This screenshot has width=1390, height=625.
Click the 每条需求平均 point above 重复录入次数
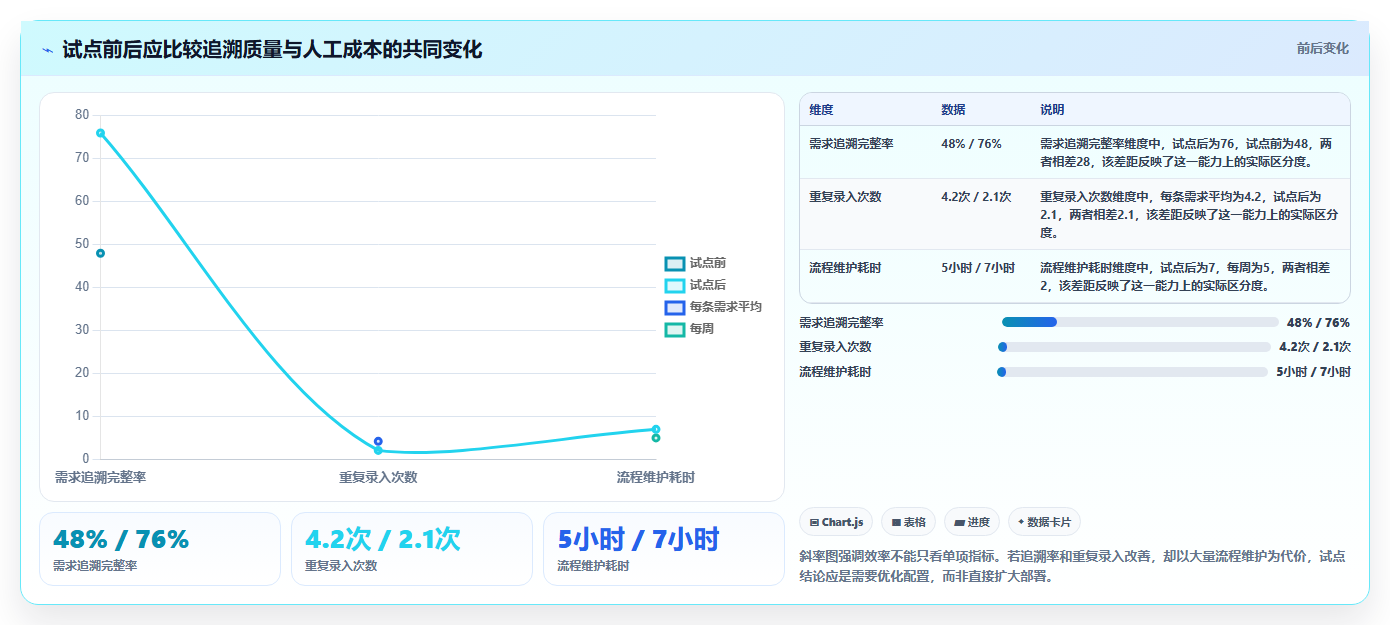coord(378,441)
